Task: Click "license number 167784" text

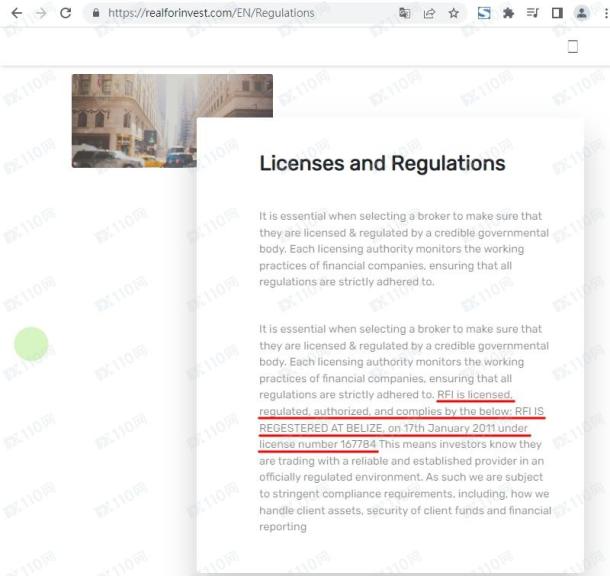Action: tap(317, 444)
